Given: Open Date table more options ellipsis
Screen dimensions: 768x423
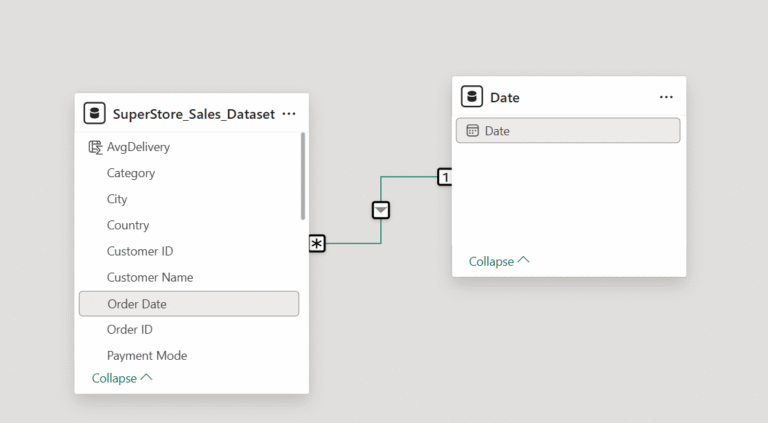Looking at the screenshot, I should [x=666, y=97].
